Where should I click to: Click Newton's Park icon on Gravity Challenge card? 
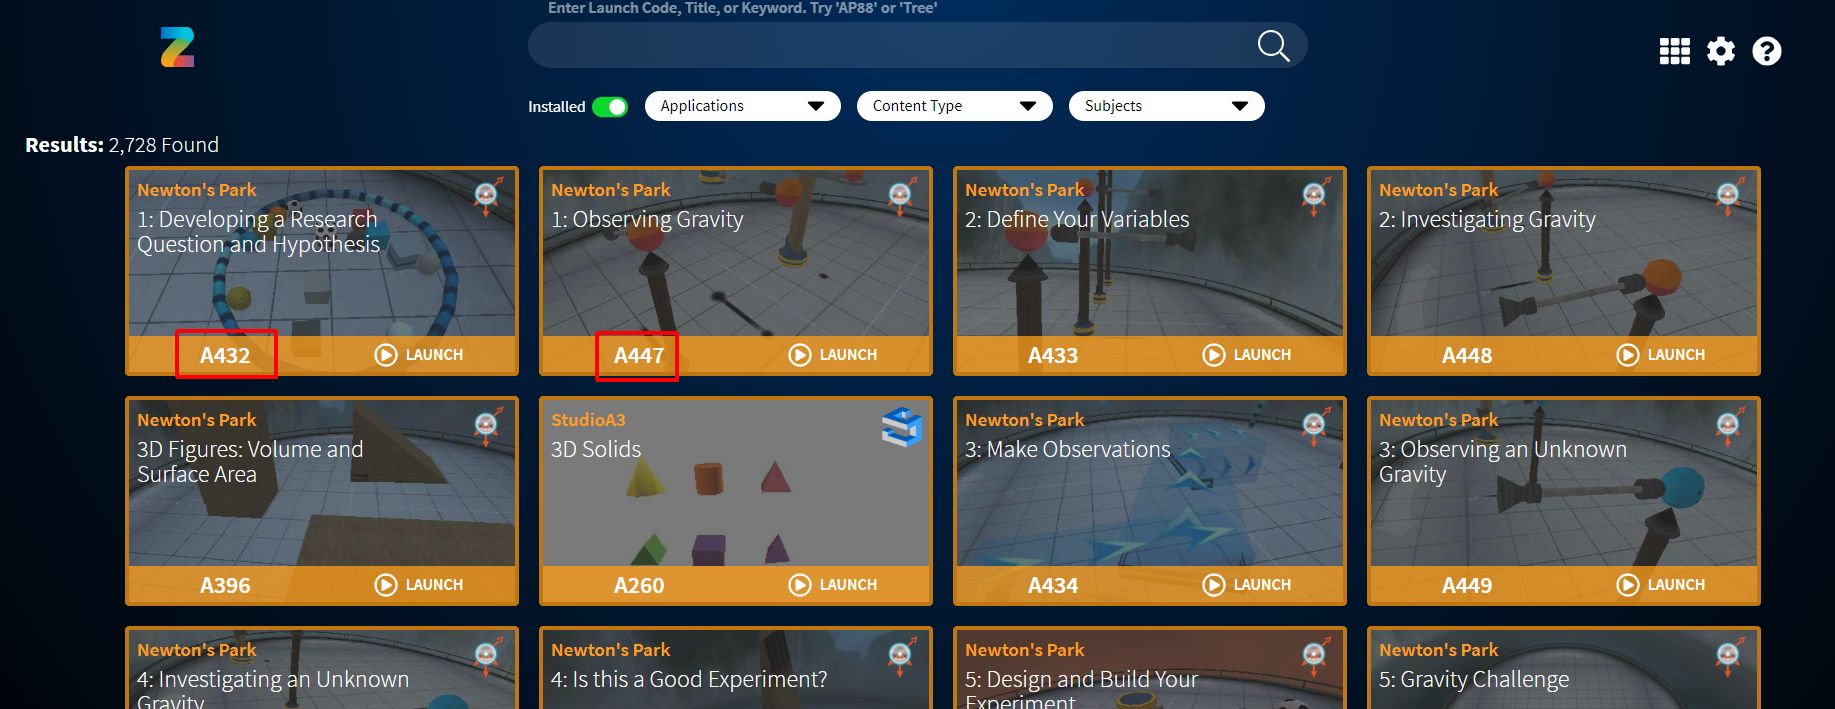[x=1728, y=657]
